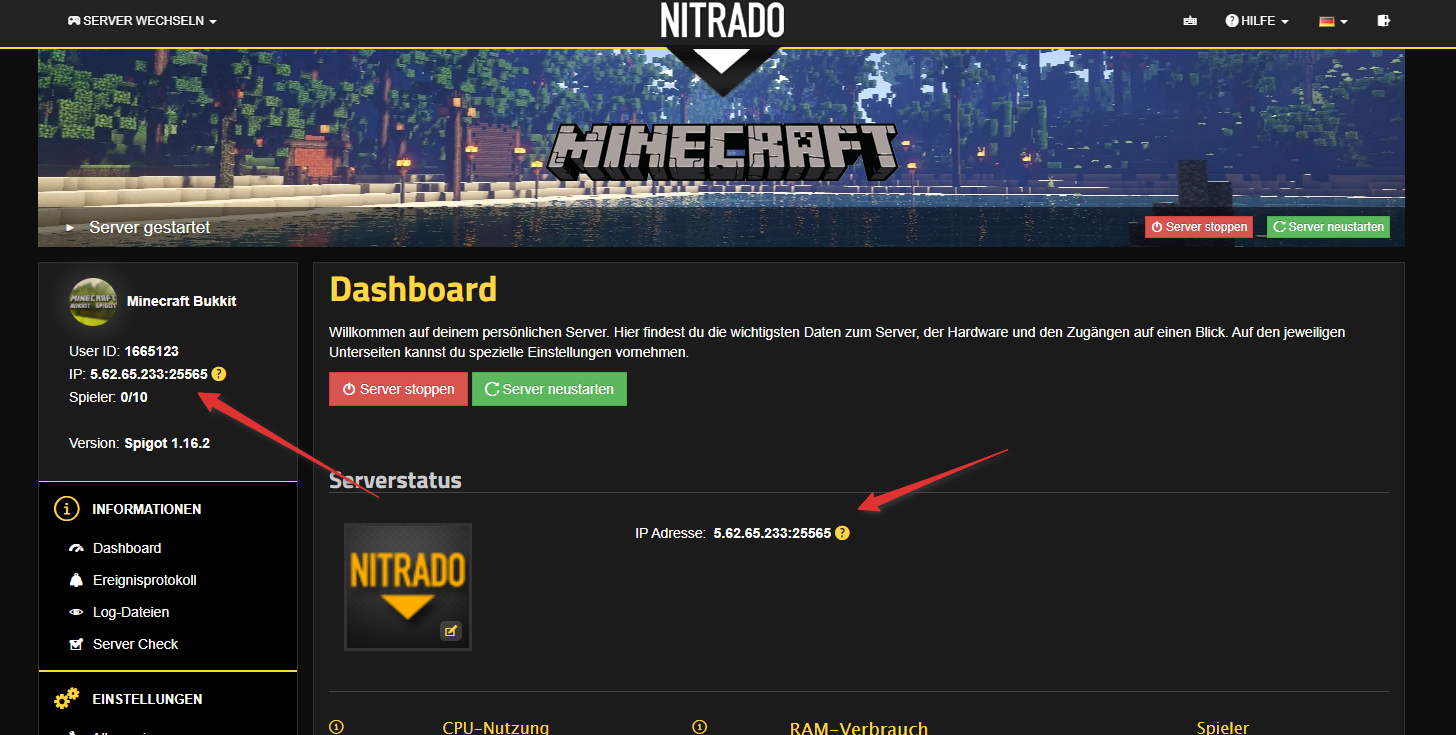Click the User ID value 1665123

(152, 351)
